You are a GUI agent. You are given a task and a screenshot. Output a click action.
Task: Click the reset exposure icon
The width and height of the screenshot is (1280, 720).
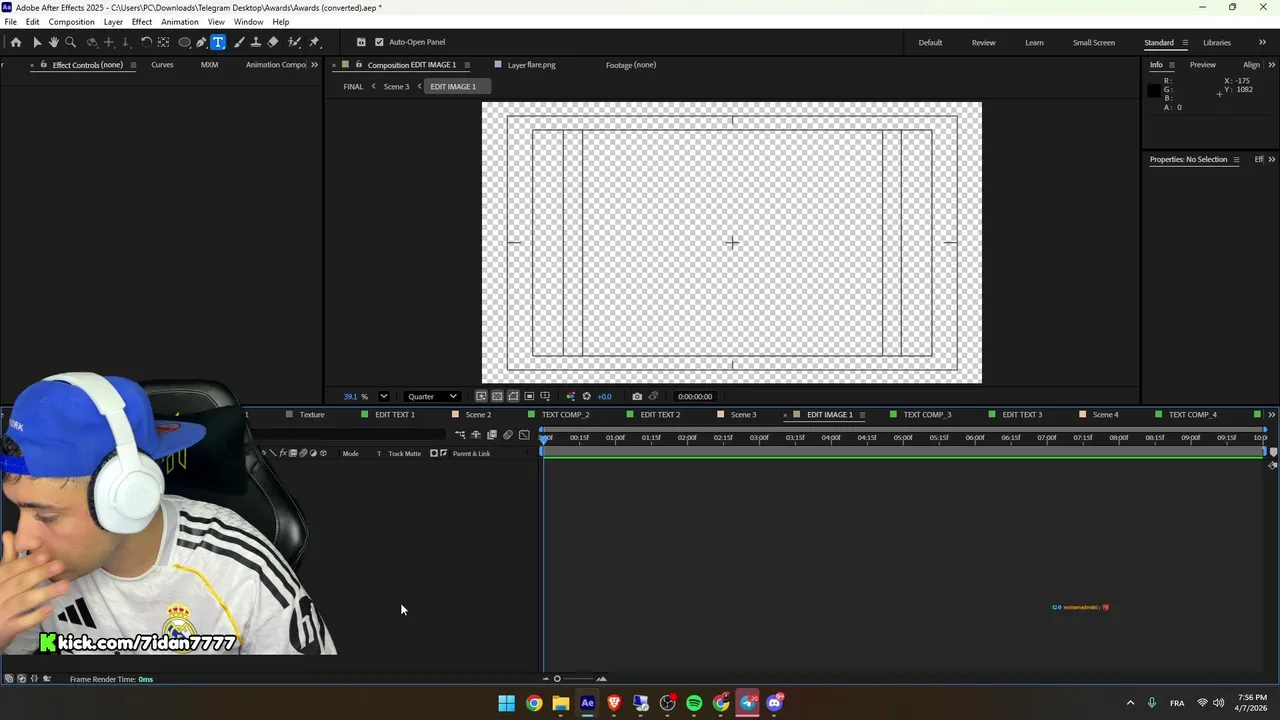coord(586,396)
